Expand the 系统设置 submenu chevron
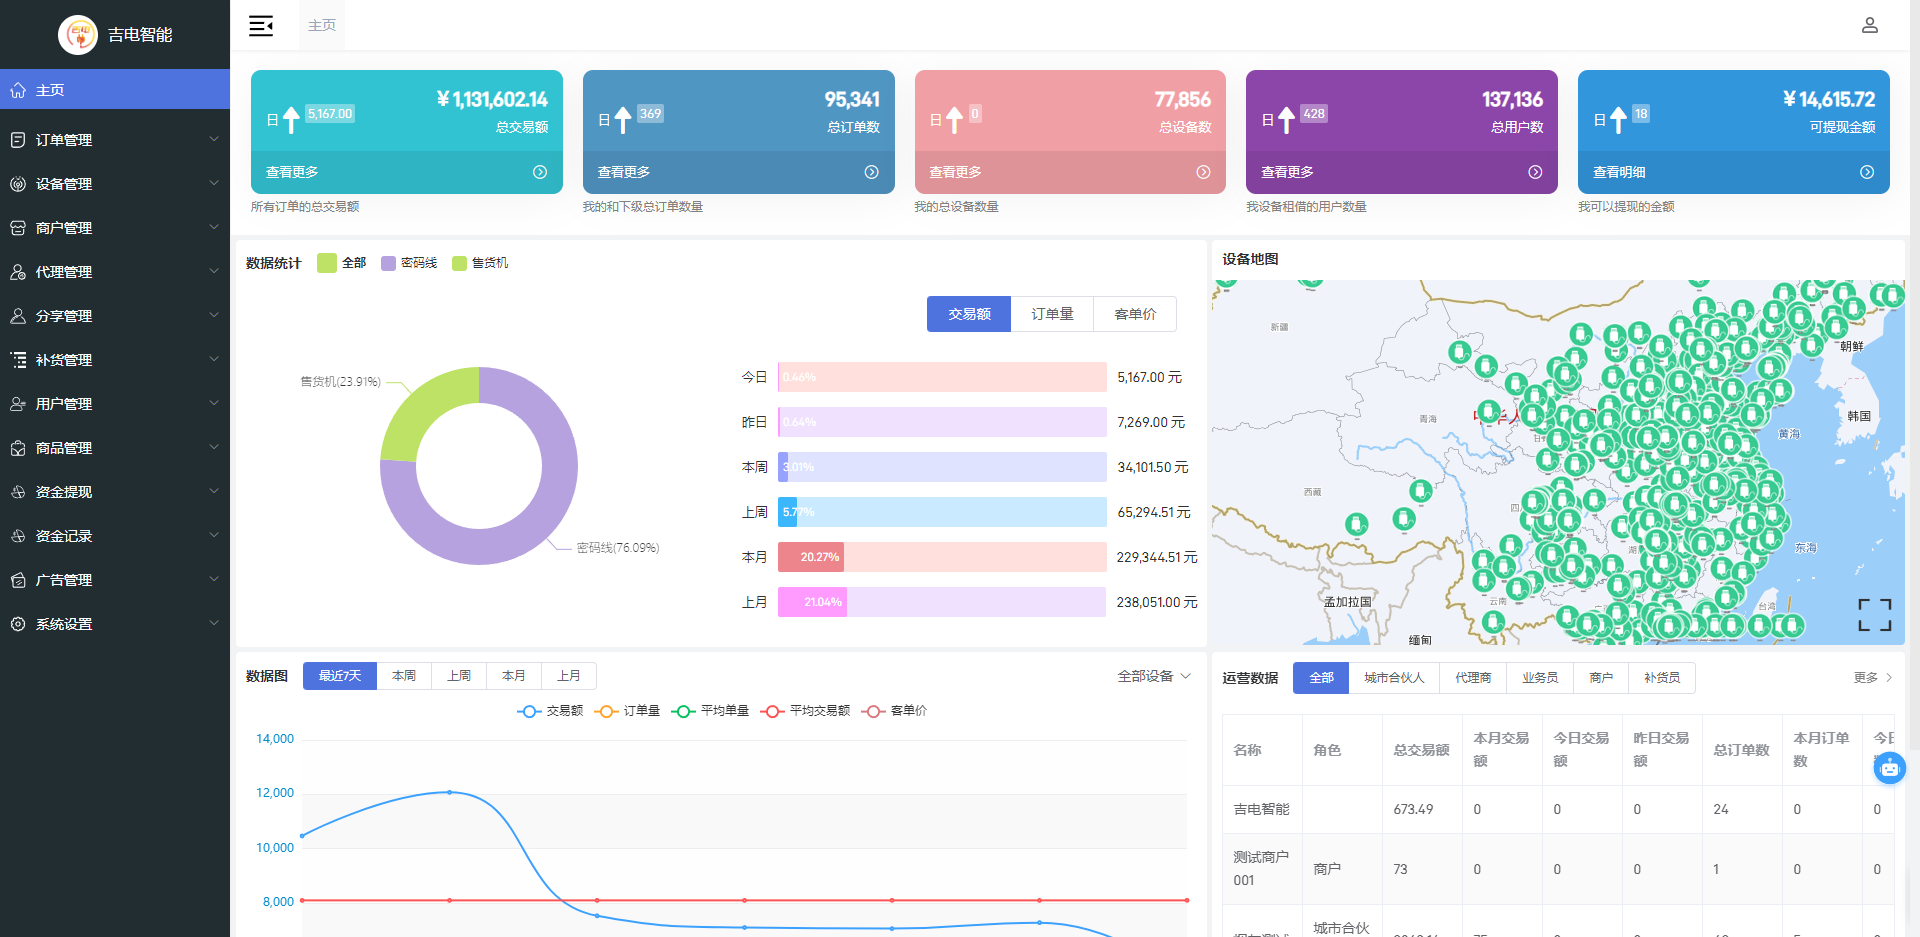This screenshot has height=937, width=1920. tap(214, 623)
